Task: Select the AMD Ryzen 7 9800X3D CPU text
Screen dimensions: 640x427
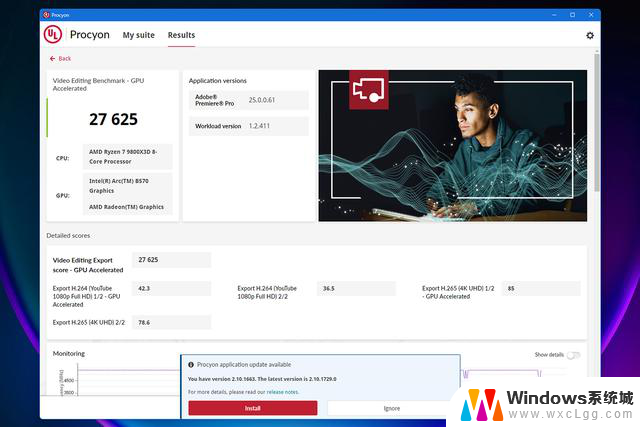Action: (123, 156)
